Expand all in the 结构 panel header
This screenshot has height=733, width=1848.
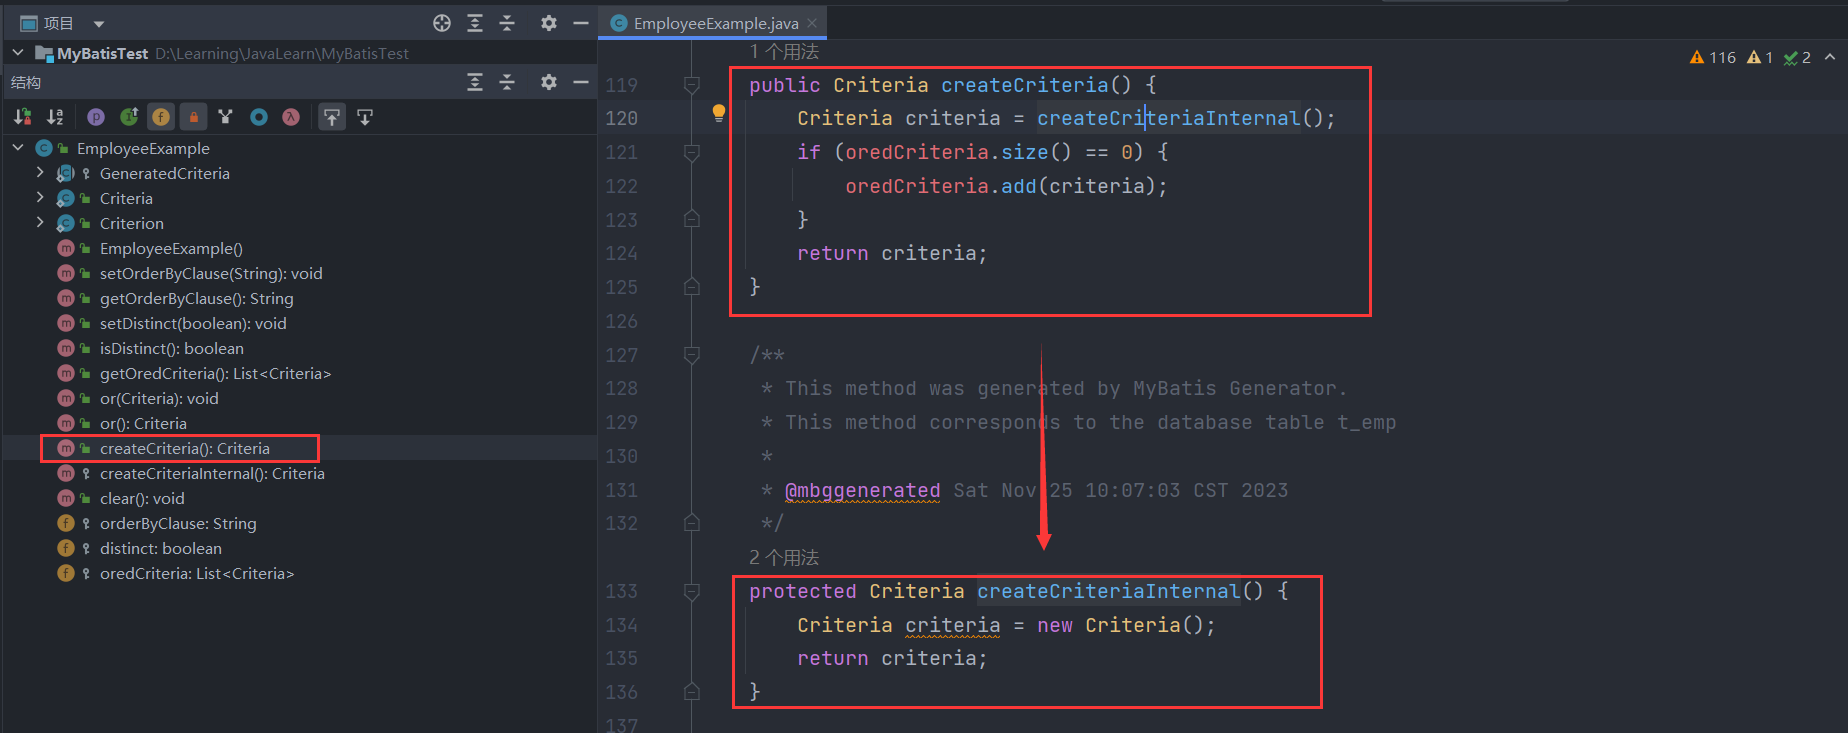point(475,82)
